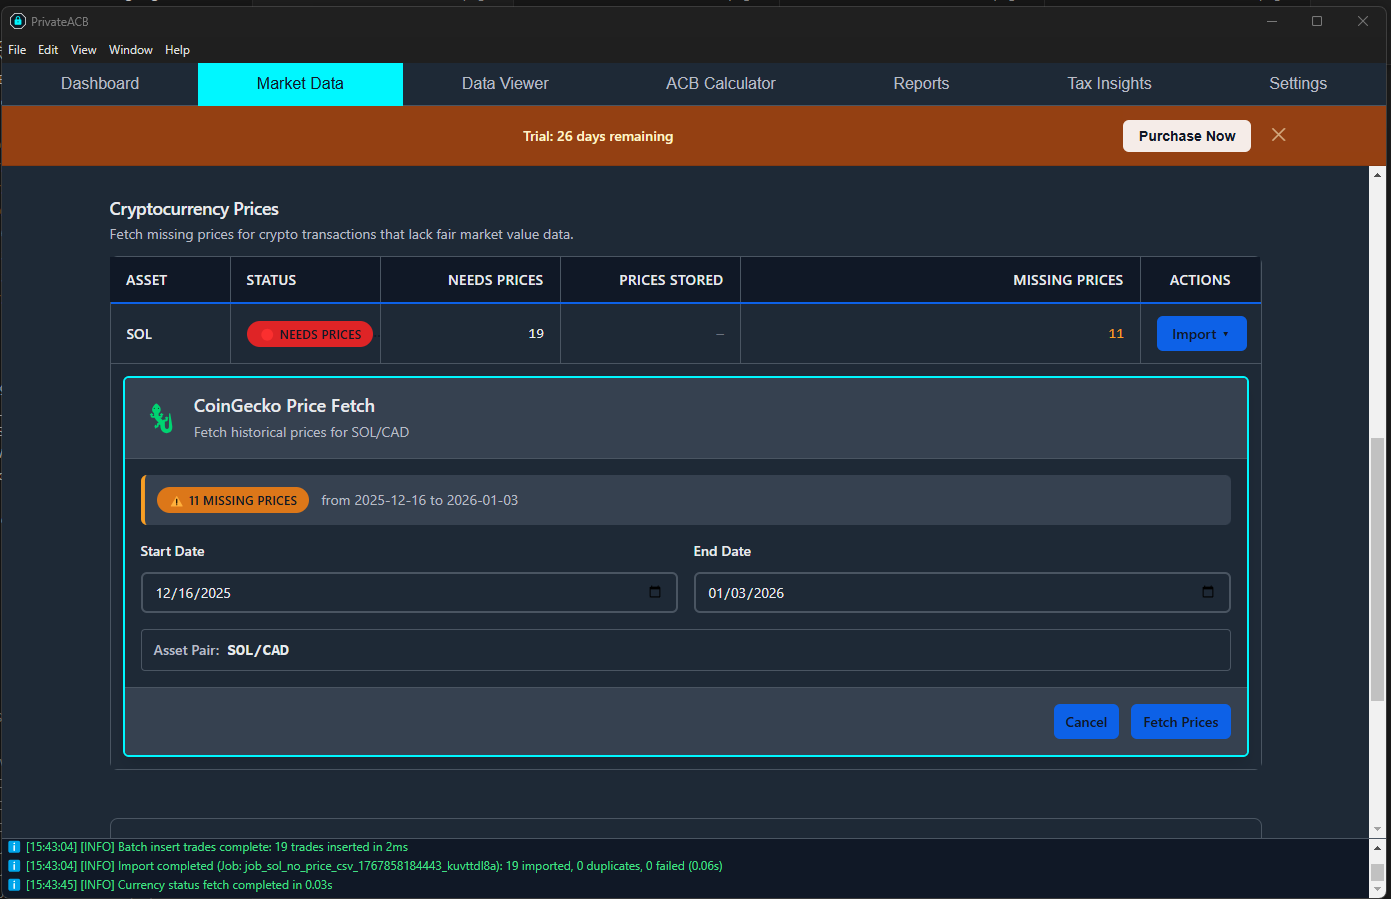Viewport: 1391px width, 899px height.
Task: Click log panel scrollbar up arrow
Action: point(1378,847)
